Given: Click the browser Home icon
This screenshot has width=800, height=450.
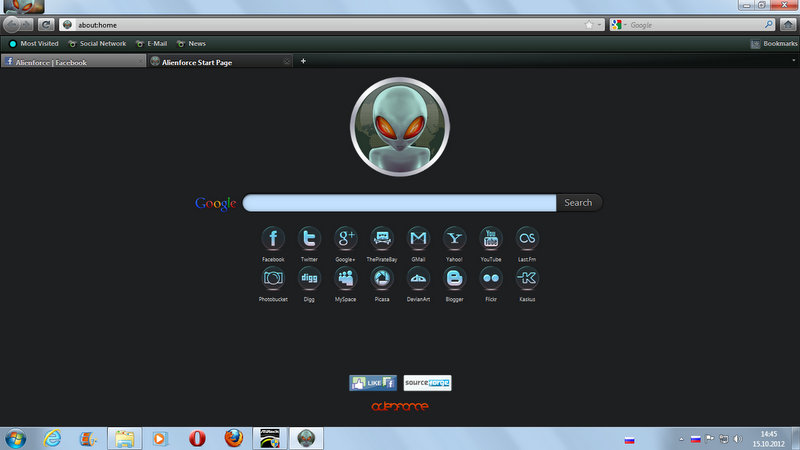Looking at the screenshot, I should click(x=788, y=24).
